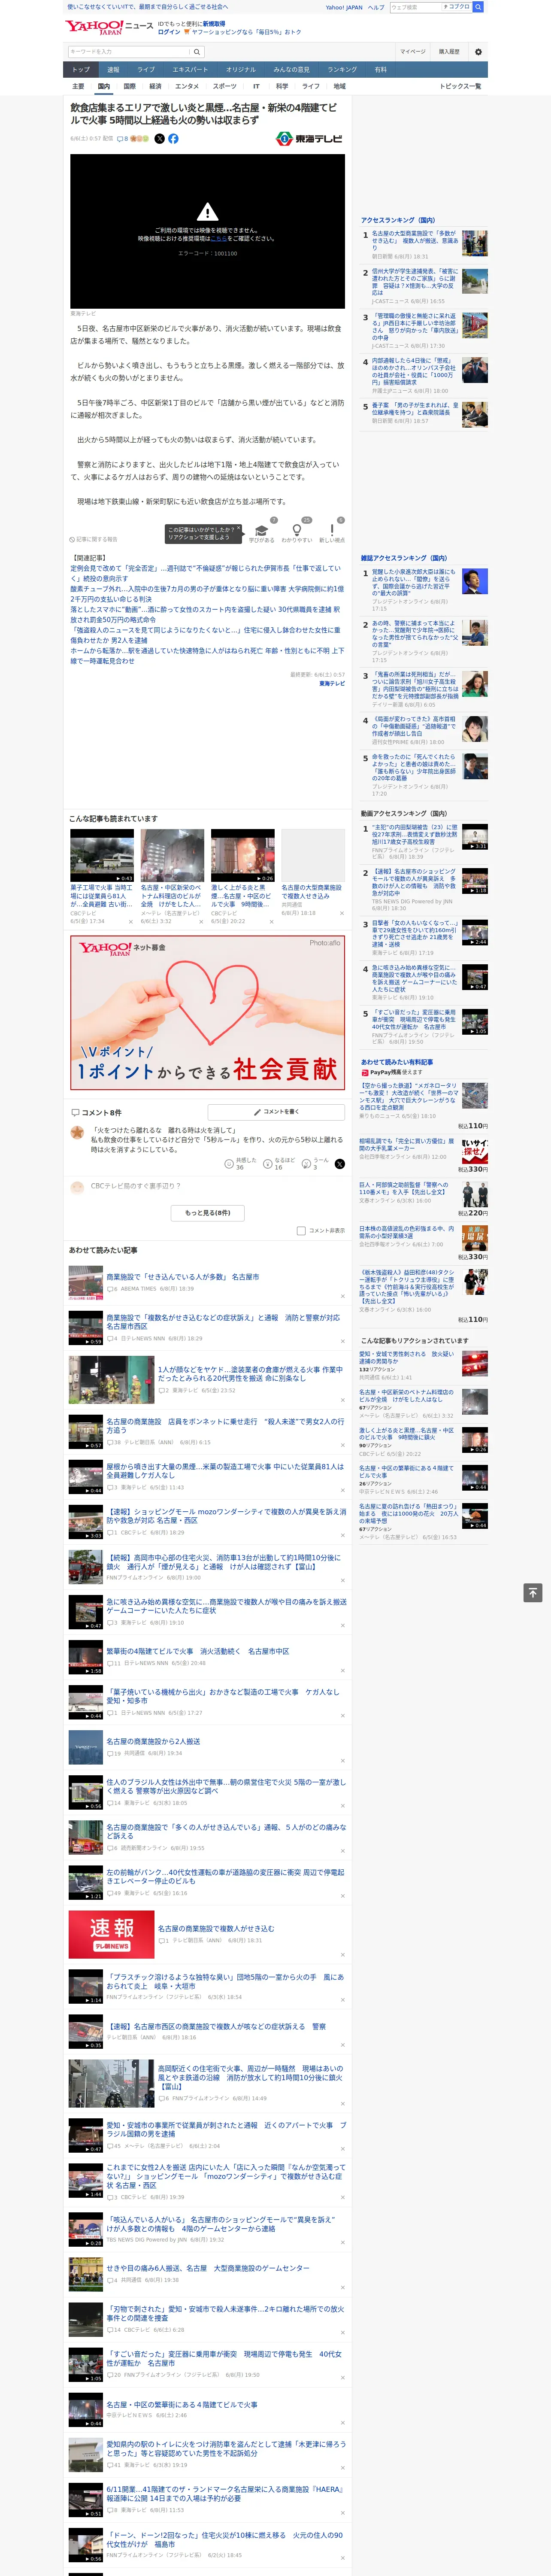Open 購入履歴 link
The height and width of the screenshot is (2576, 551).
click(449, 51)
